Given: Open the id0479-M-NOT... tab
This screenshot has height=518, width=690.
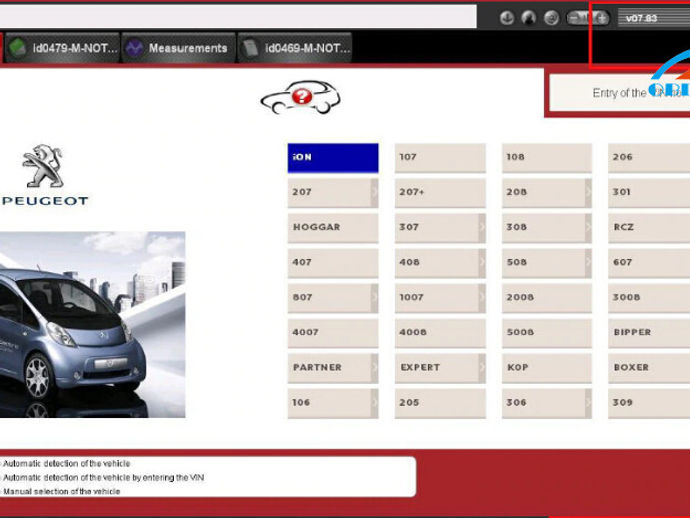Looking at the screenshot, I should pyautogui.click(x=62, y=48).
